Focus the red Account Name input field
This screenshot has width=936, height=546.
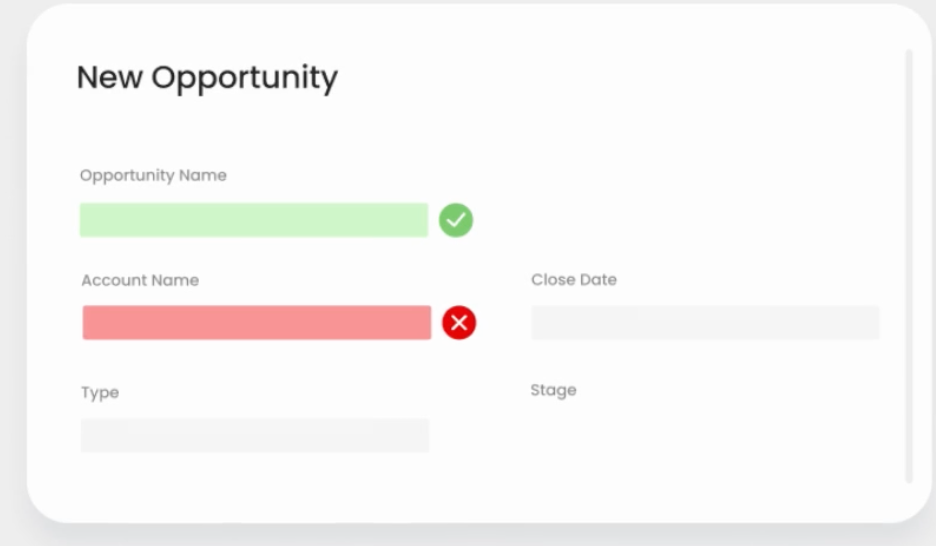[257, 322]
